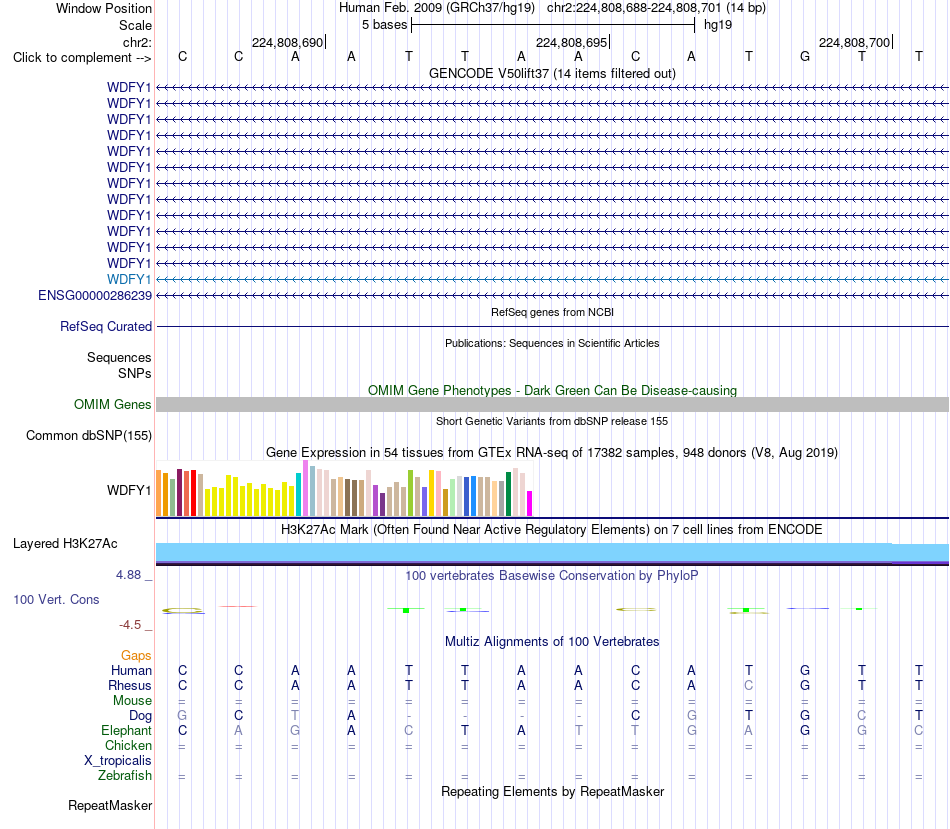The width and height of the screenshot is (950, 829).
Task: Click the Common dbSNP(155) label
Action: pyautogui.click(x=89, y=436)
